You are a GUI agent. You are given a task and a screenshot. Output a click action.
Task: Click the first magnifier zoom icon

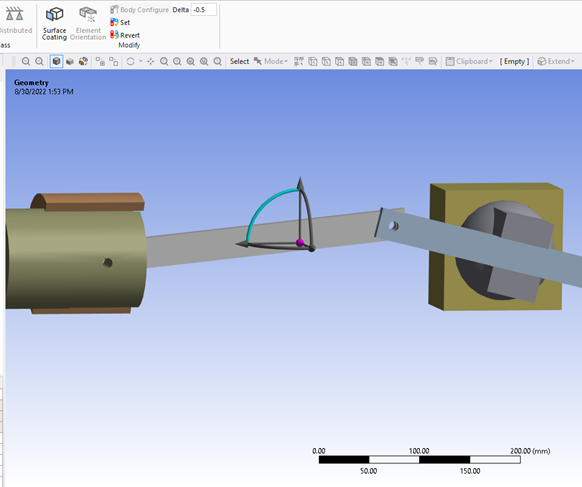(x=26, y=61)
